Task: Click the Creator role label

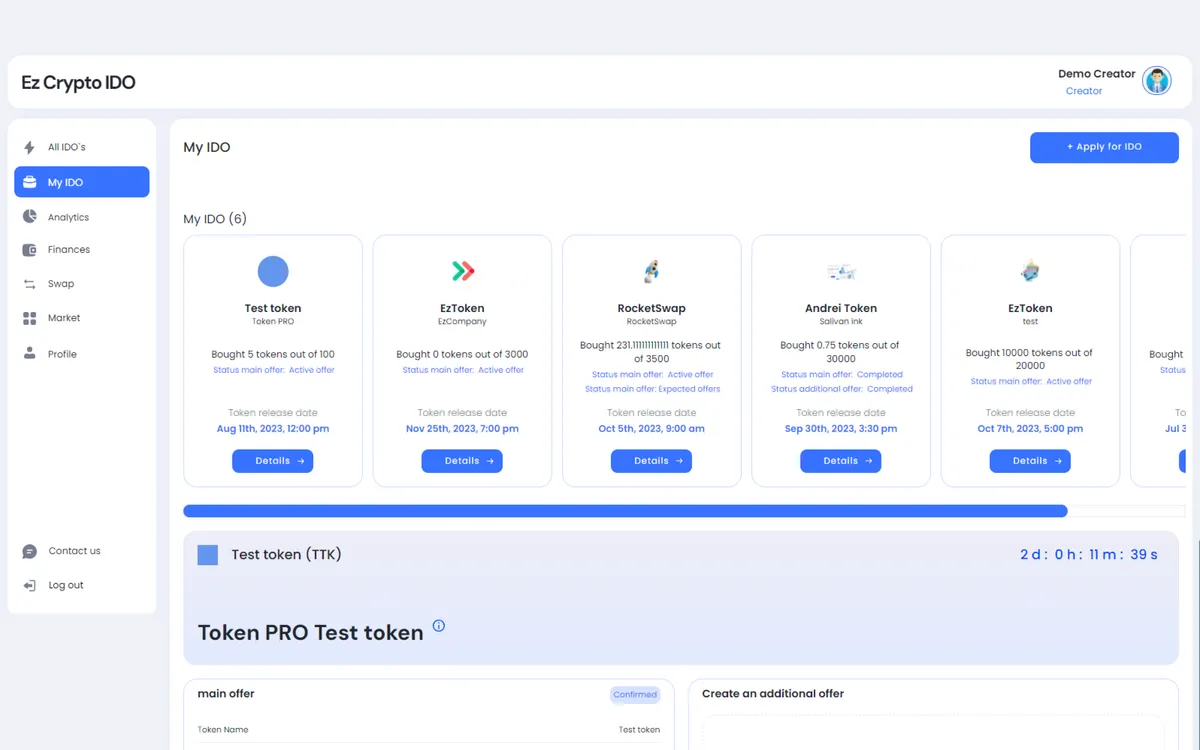Action: [x=1084, y=91]
